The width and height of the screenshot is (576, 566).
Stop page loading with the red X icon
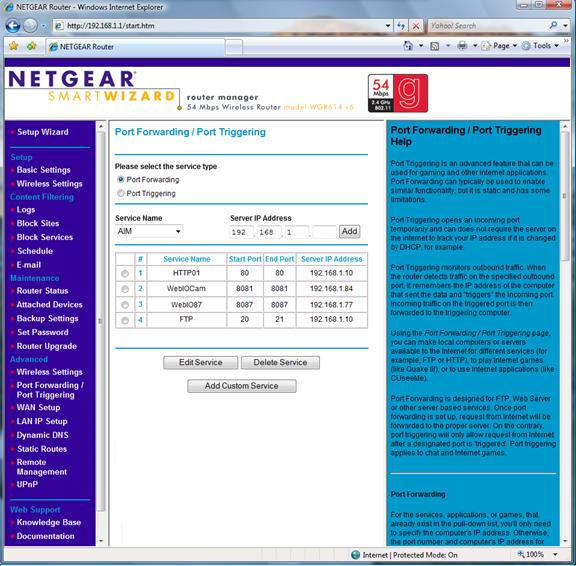416,26
